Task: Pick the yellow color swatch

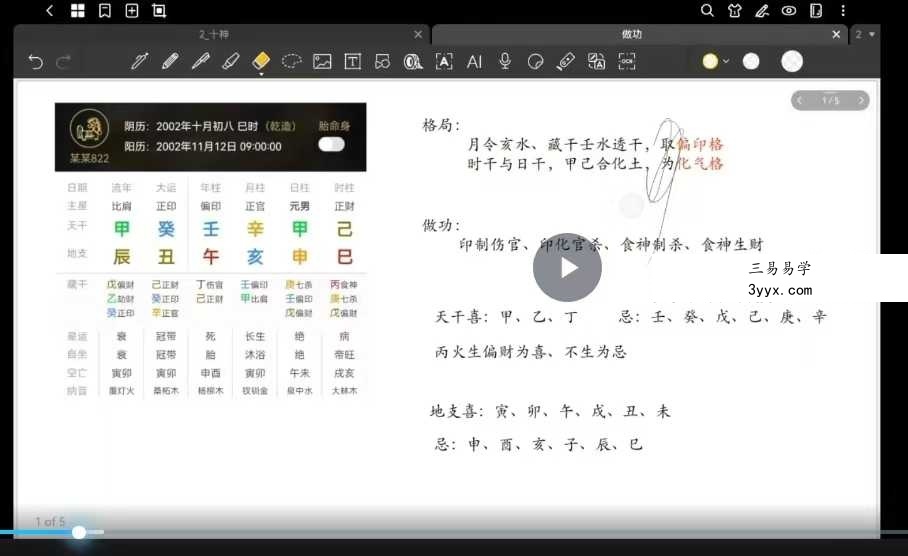Action: (x=710, y=61)
